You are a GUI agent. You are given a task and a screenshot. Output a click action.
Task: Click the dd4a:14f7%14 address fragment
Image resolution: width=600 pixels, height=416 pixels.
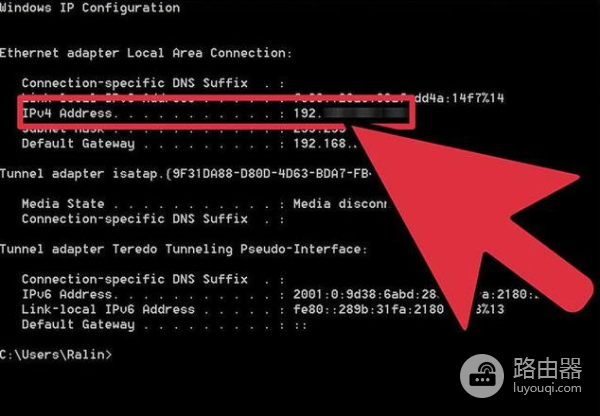459,98
